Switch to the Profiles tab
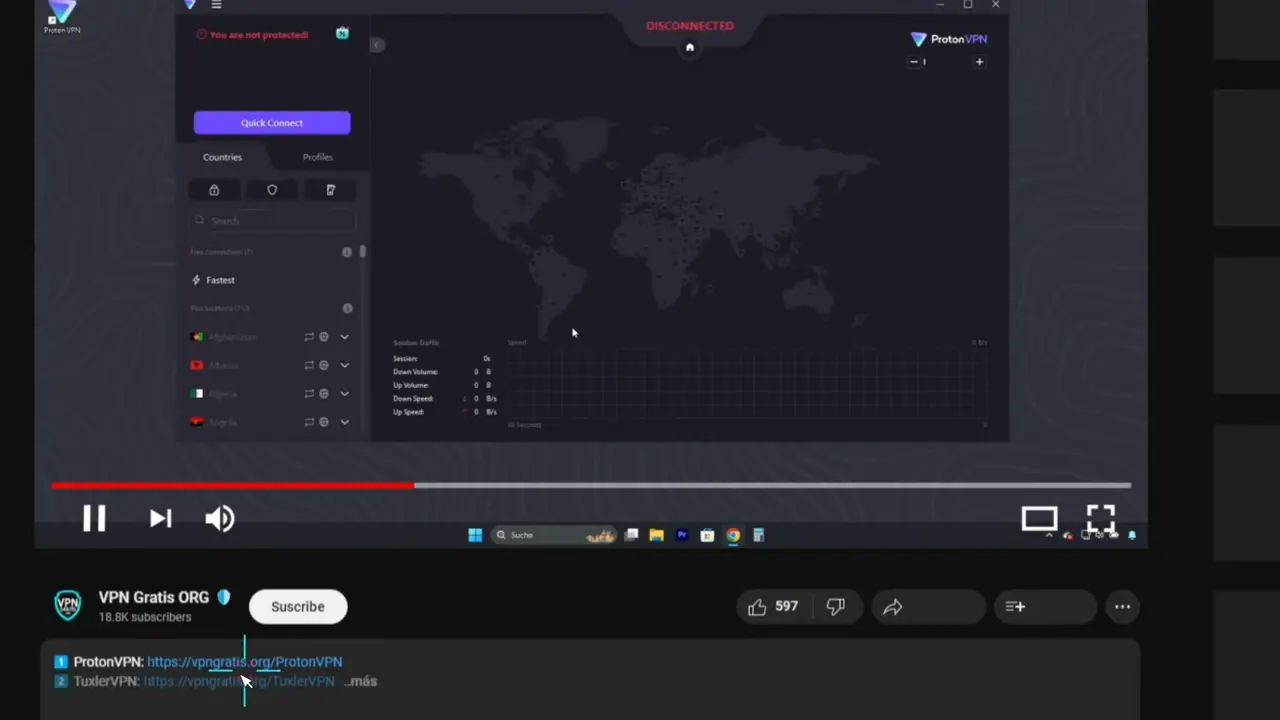This screenshot has height=720, width=1280. coord(318,157)
